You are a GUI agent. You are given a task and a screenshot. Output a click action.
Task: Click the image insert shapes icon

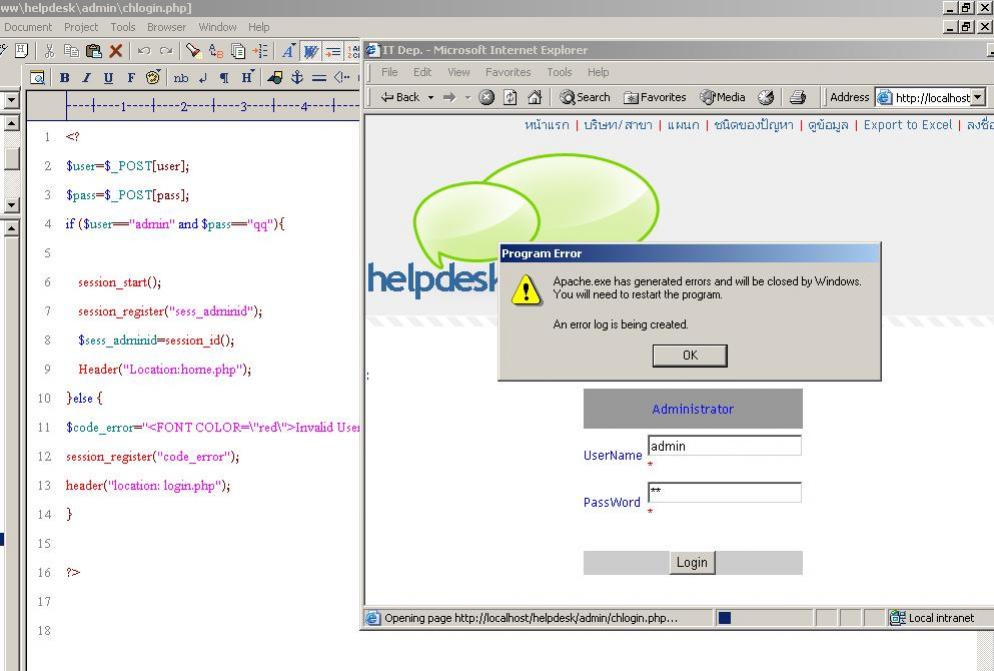[x=275, y=77]
